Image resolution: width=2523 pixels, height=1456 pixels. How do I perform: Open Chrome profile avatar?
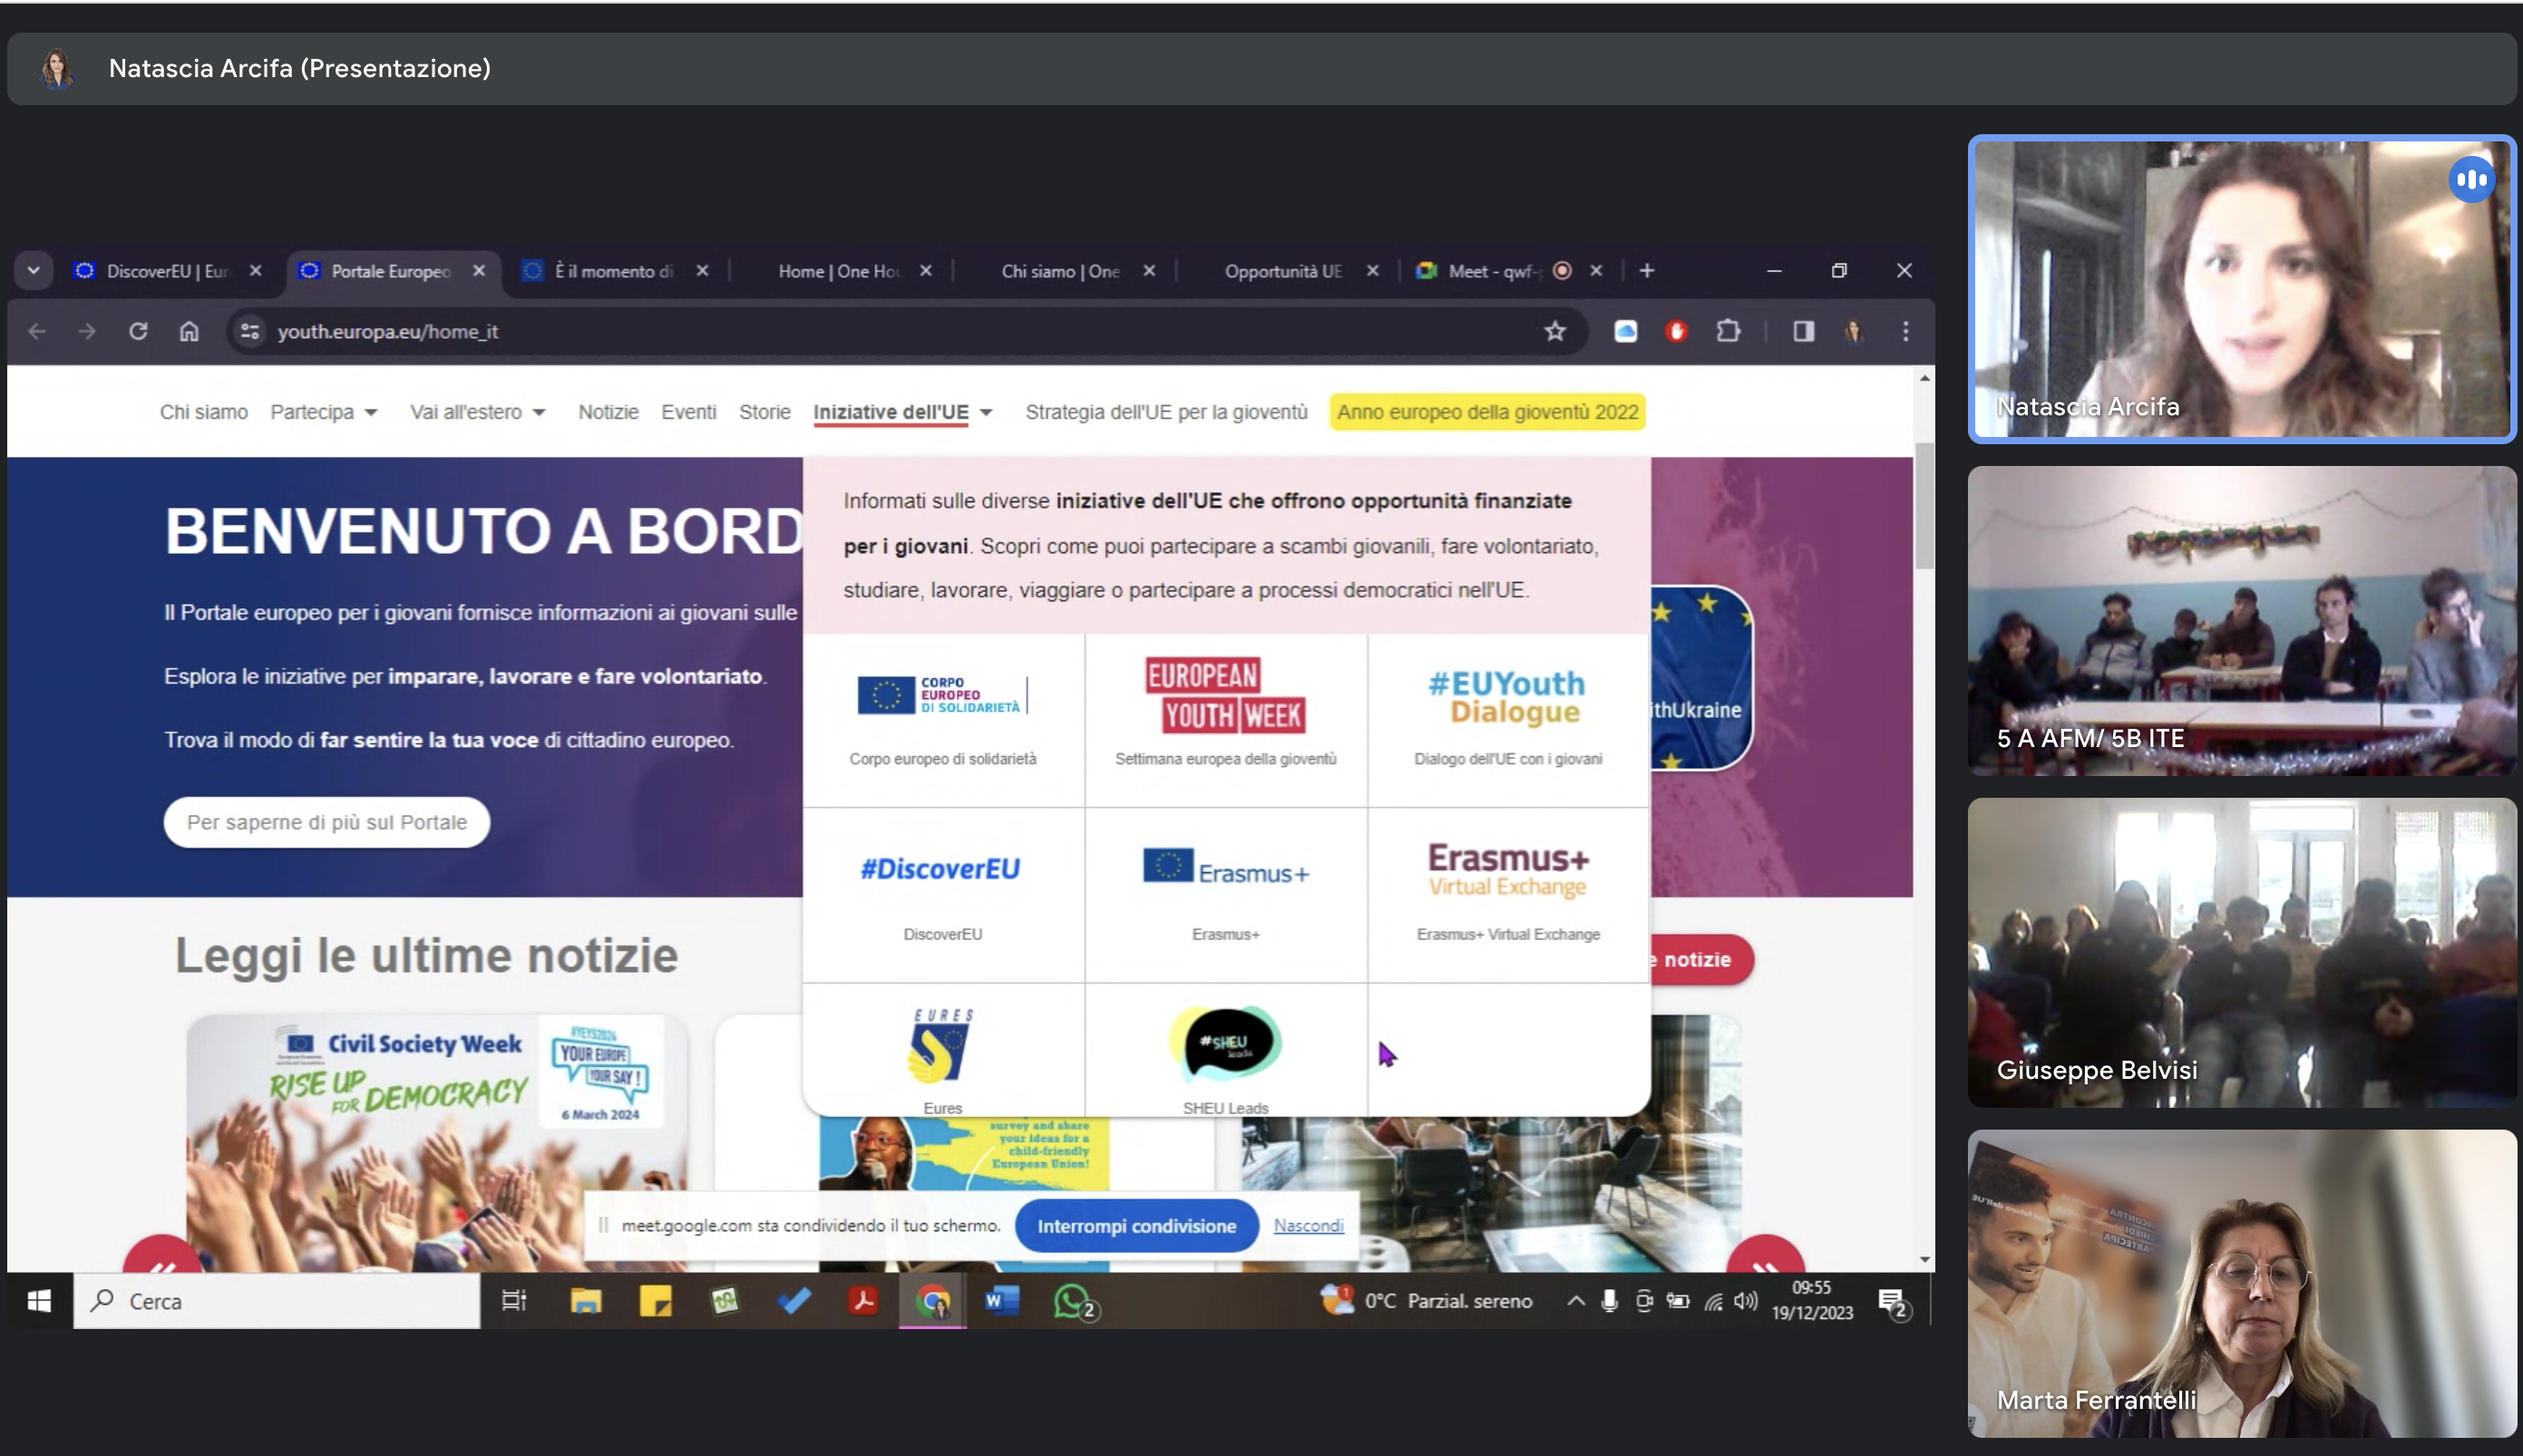1854,331
